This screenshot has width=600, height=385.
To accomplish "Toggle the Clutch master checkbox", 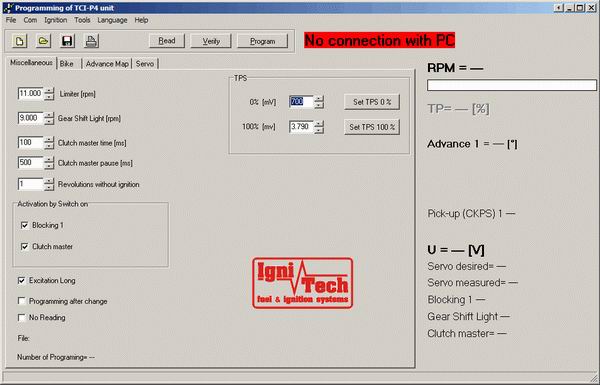I will (25, 247).
